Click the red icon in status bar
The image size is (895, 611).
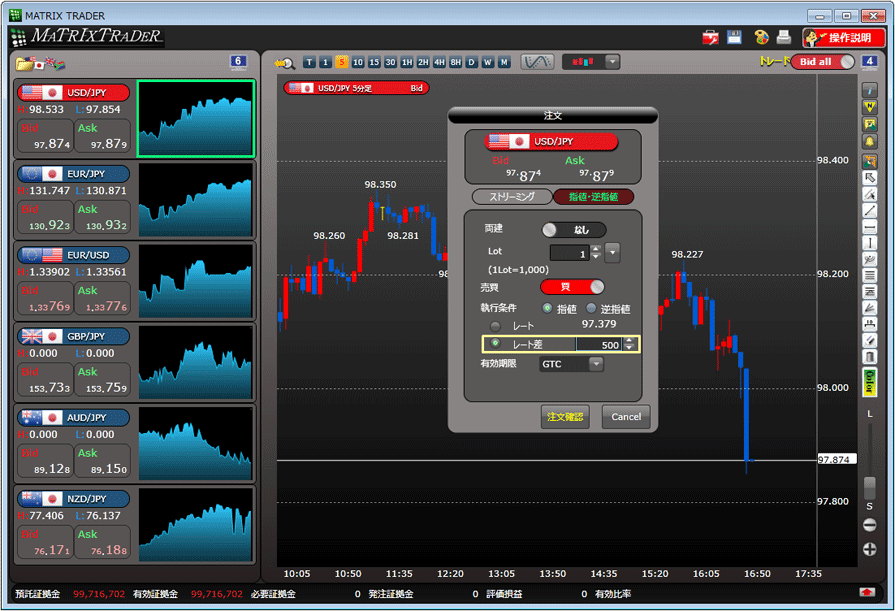click(867, 592)
